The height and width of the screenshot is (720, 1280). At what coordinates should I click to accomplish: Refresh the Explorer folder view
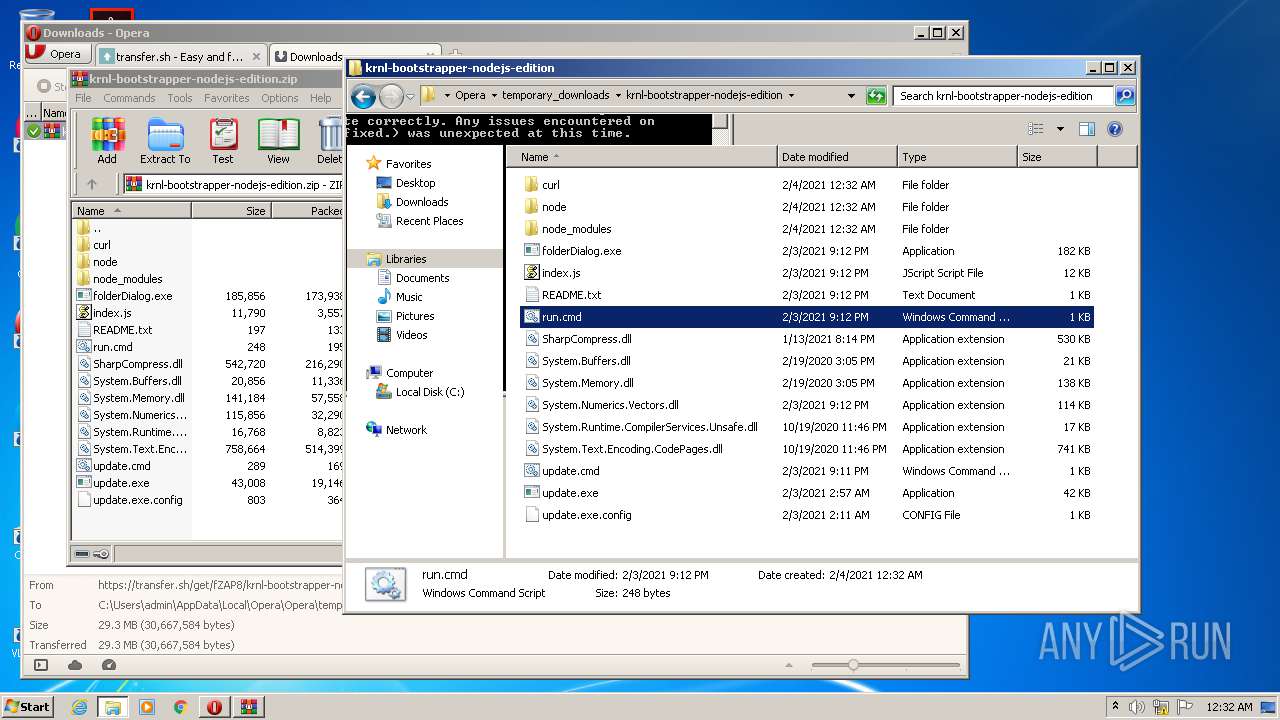point(876,96)
